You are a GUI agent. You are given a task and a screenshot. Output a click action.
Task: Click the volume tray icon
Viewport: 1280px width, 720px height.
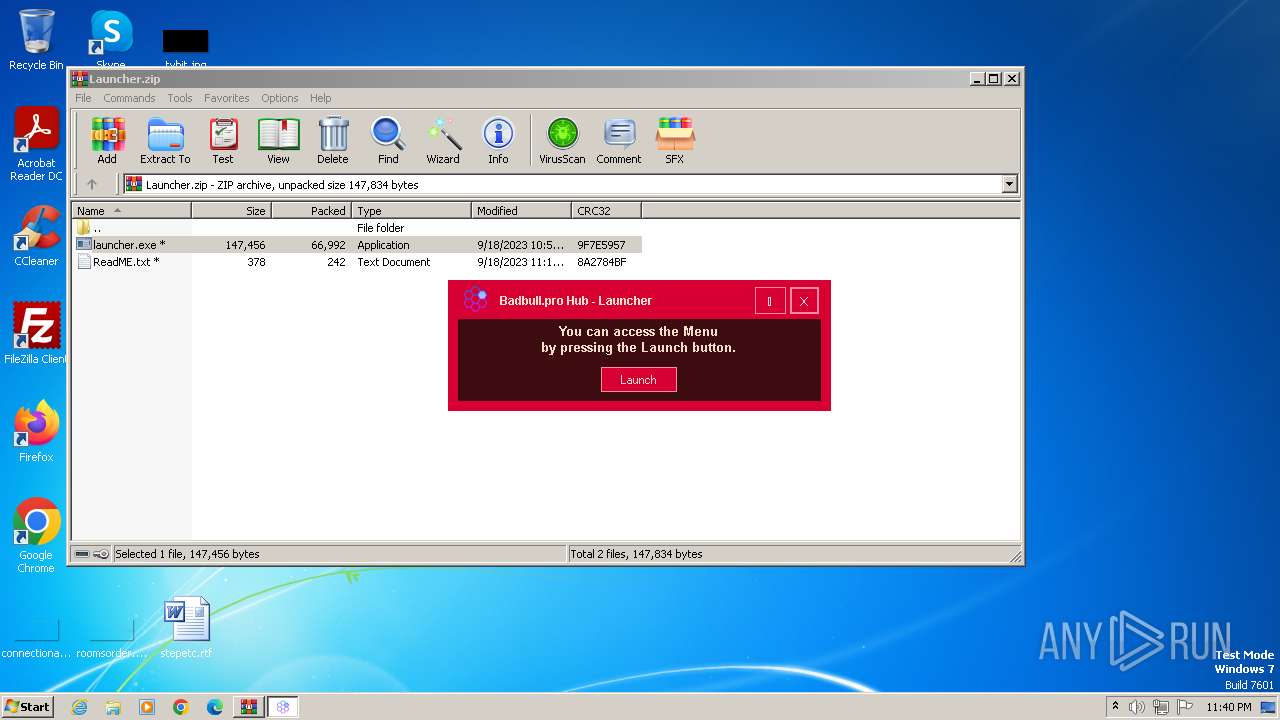point(1137,707)
